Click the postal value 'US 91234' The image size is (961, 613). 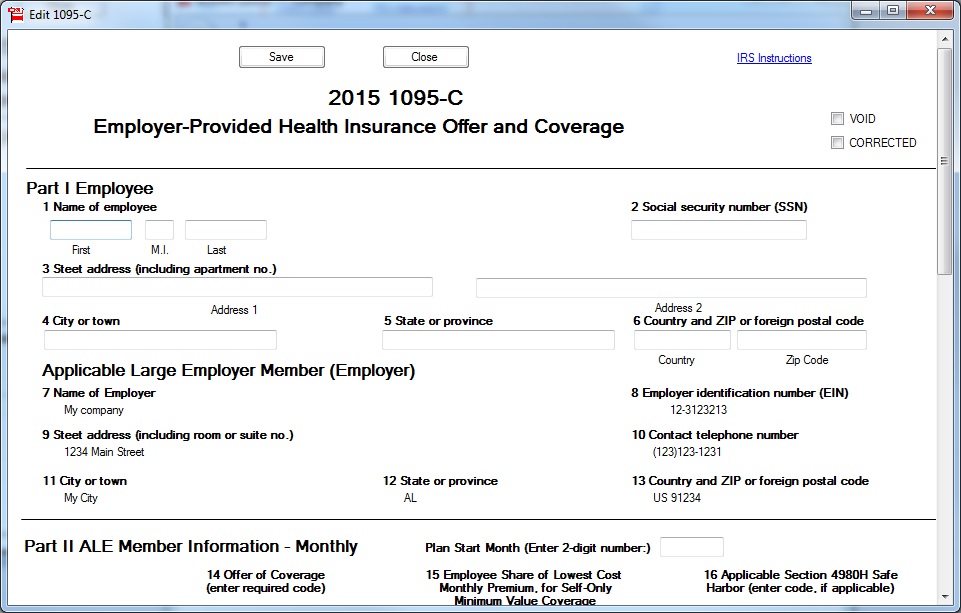click(677, 498)
